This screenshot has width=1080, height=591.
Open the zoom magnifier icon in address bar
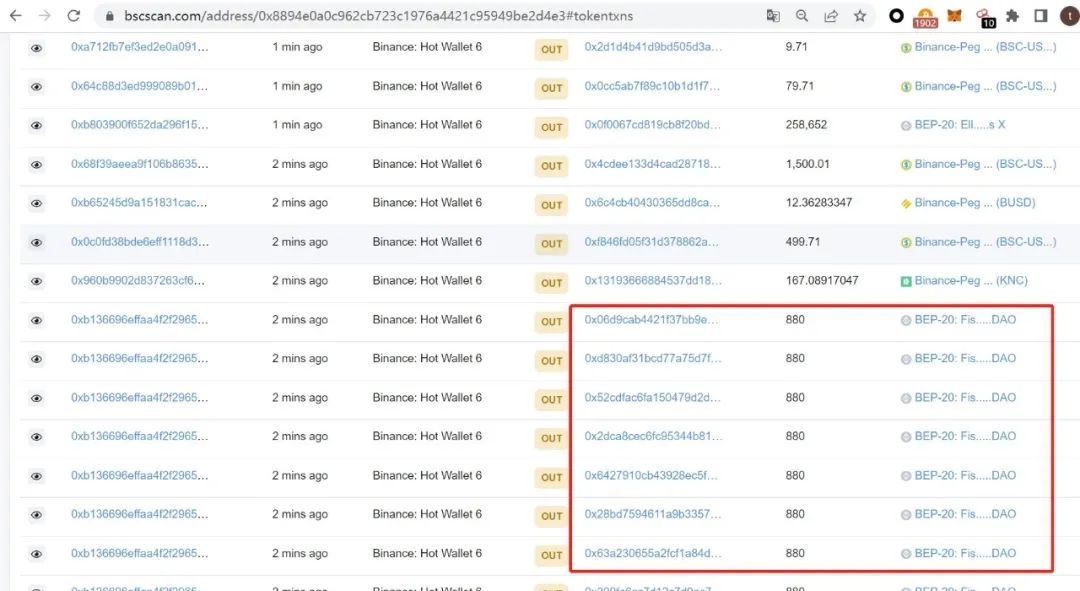tap(802, 15)
